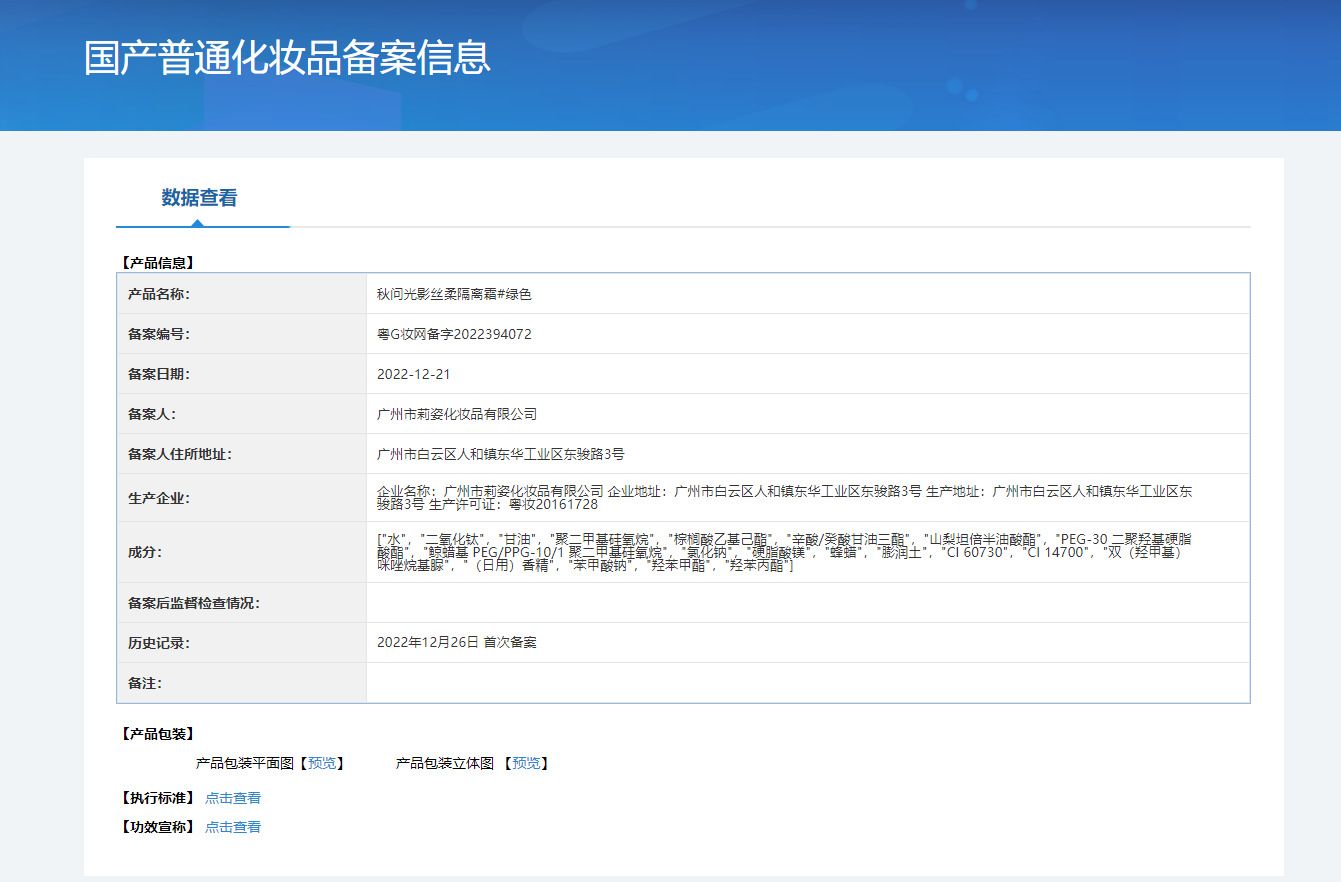Screen dimensions: 1341x882
Task: Click the 生产企业 details text
Action: click(x=780, y=498)
